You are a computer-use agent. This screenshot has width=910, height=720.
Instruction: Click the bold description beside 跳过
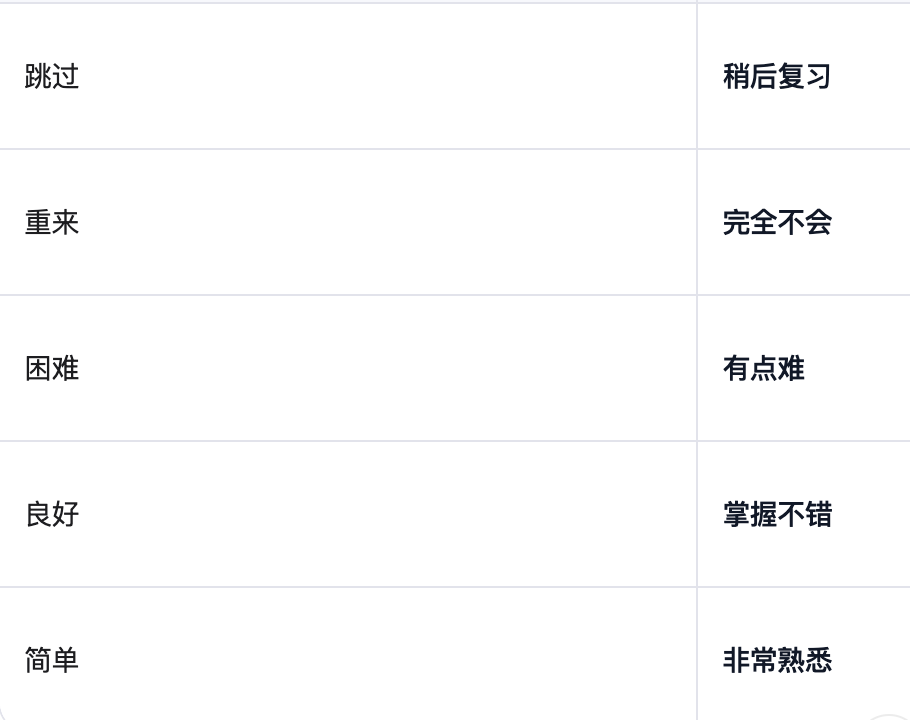pos(777,77)
